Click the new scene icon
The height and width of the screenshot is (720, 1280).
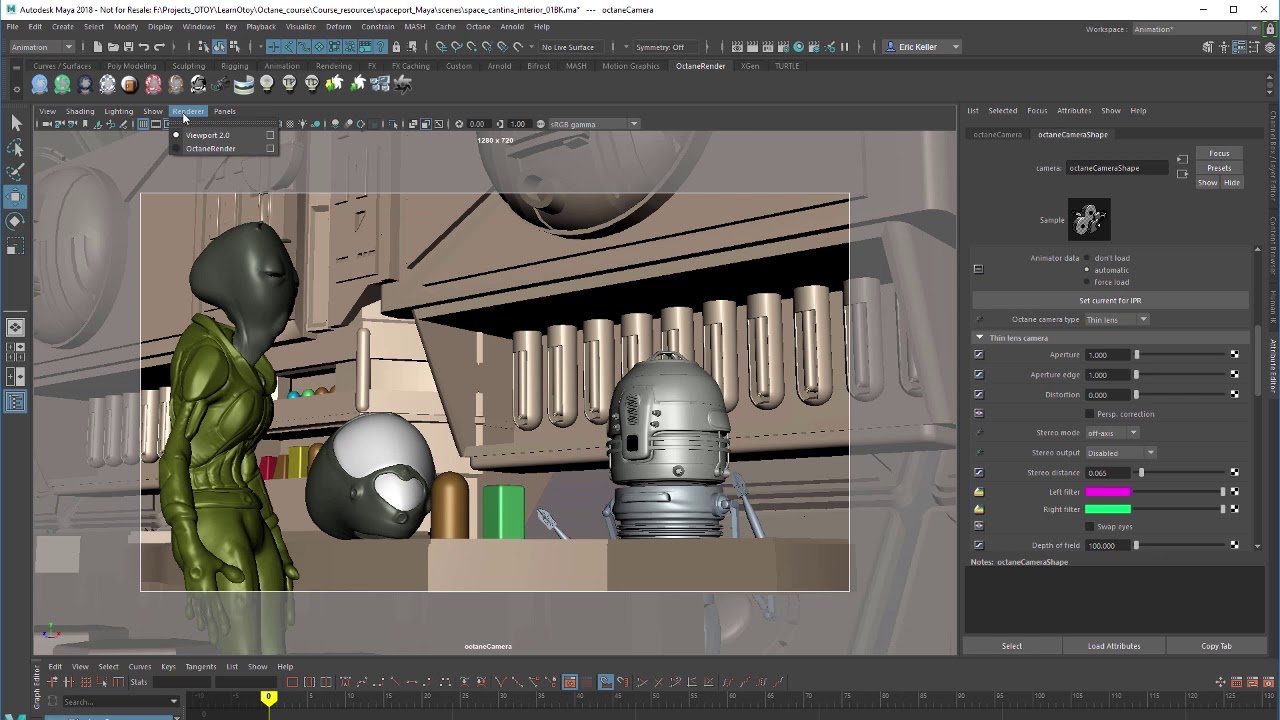point(97,47)
